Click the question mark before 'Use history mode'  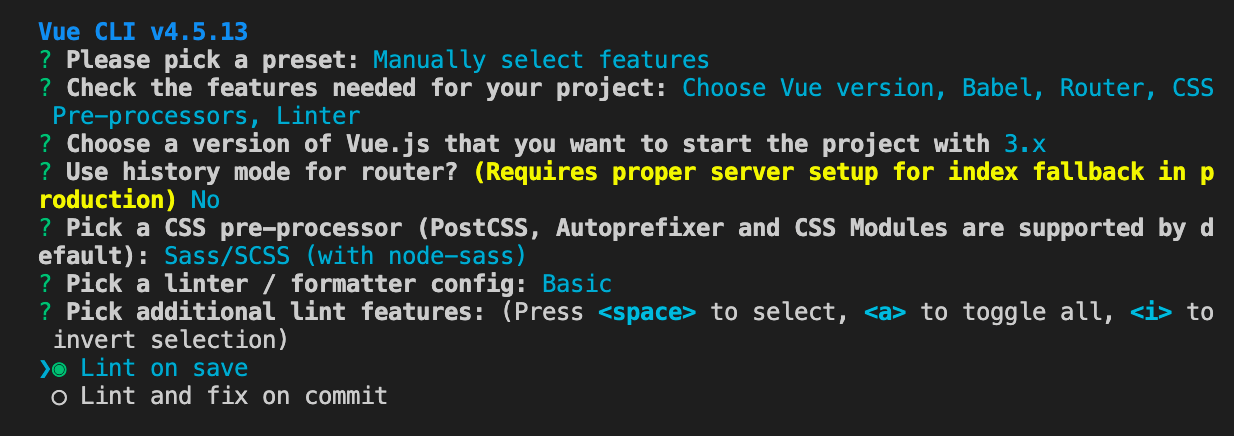click(45, 172)
